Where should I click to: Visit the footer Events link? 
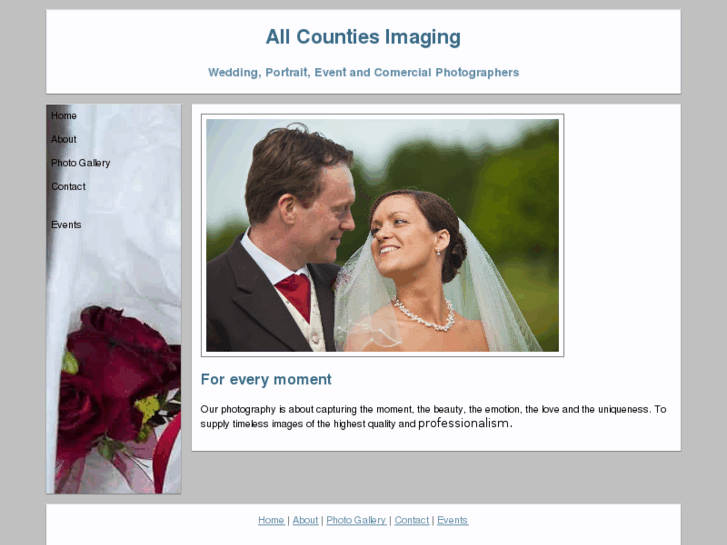click(453, 520)
